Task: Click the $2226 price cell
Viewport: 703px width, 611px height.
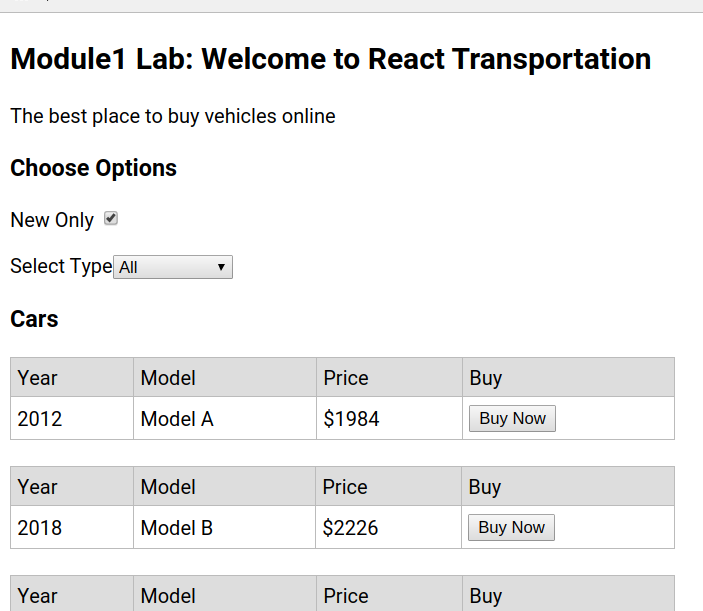Action: click(350, 528)
